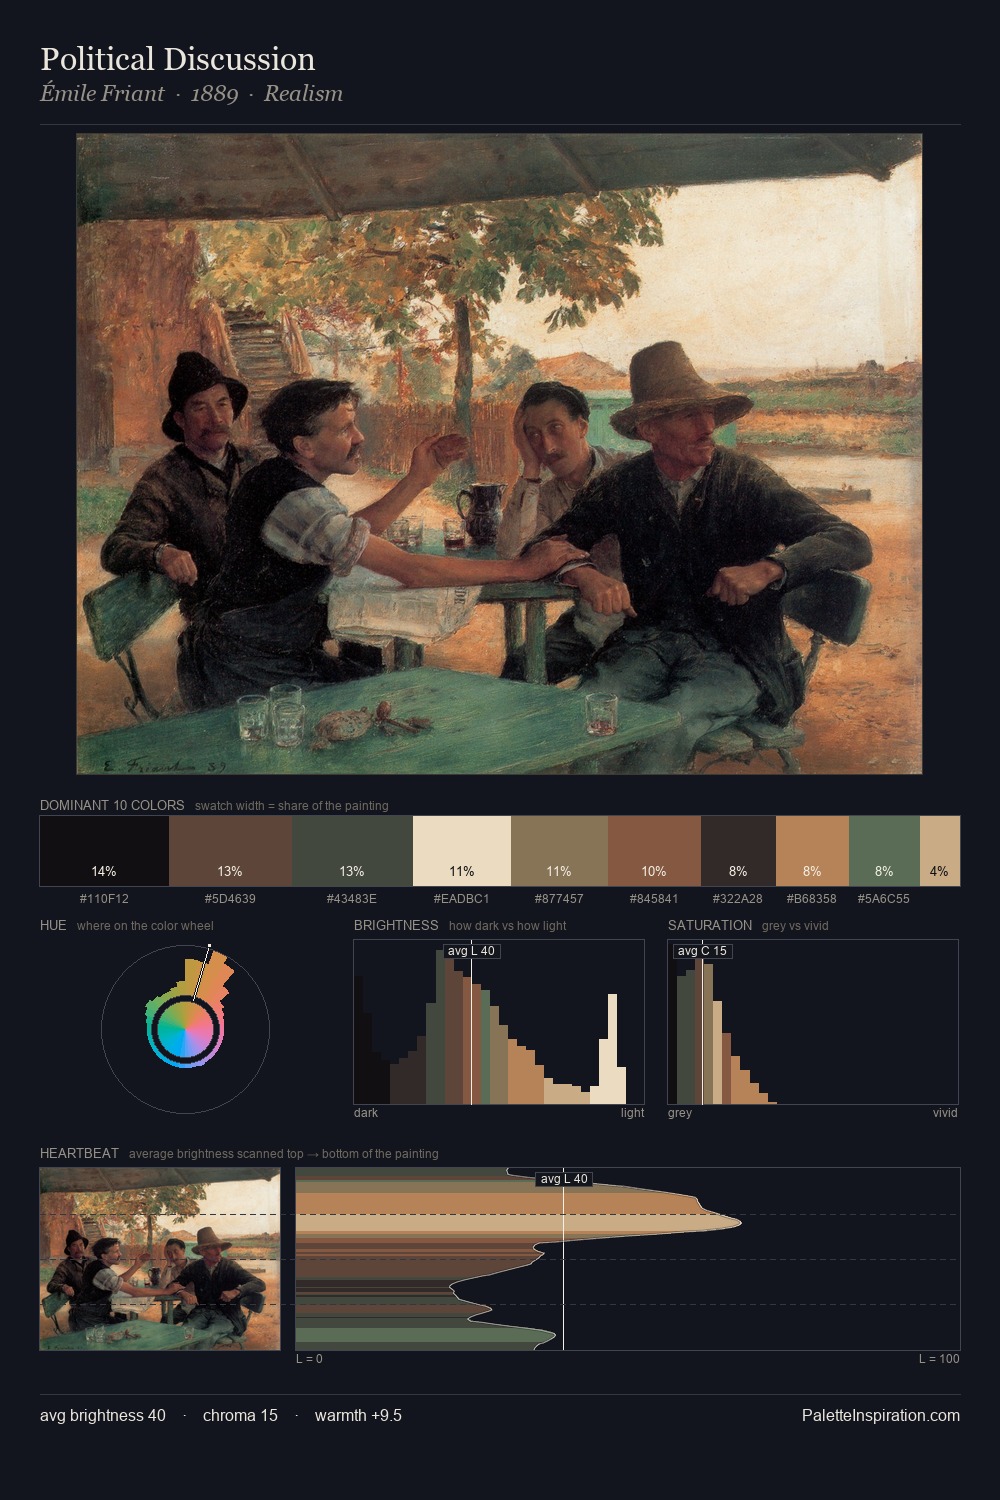Select the dark olive swatch above #43483E

coord(352,851)
